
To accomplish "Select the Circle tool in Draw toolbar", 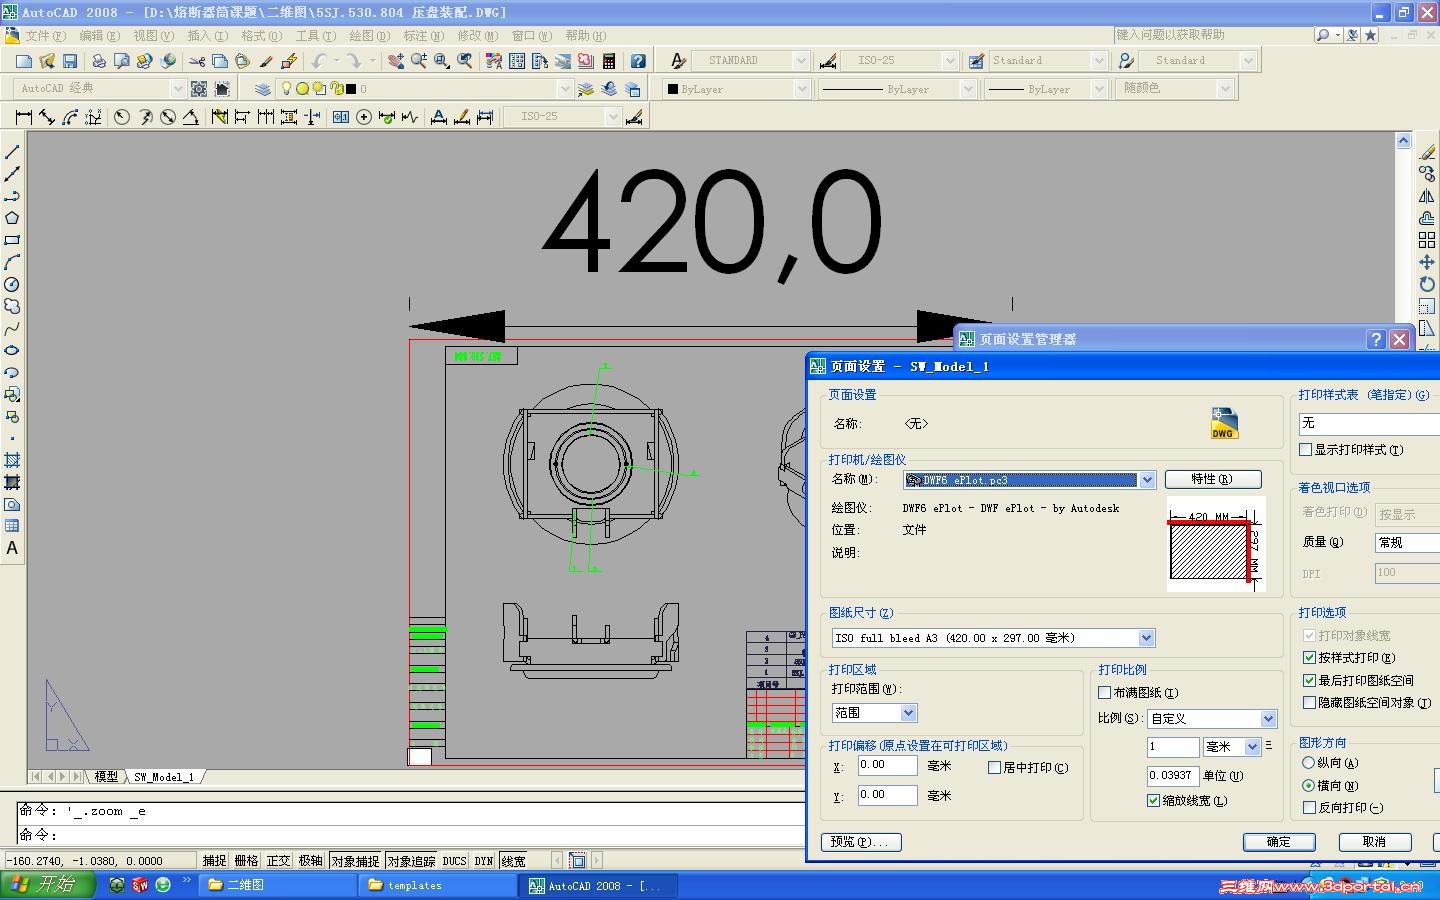I will click(12, 284).
